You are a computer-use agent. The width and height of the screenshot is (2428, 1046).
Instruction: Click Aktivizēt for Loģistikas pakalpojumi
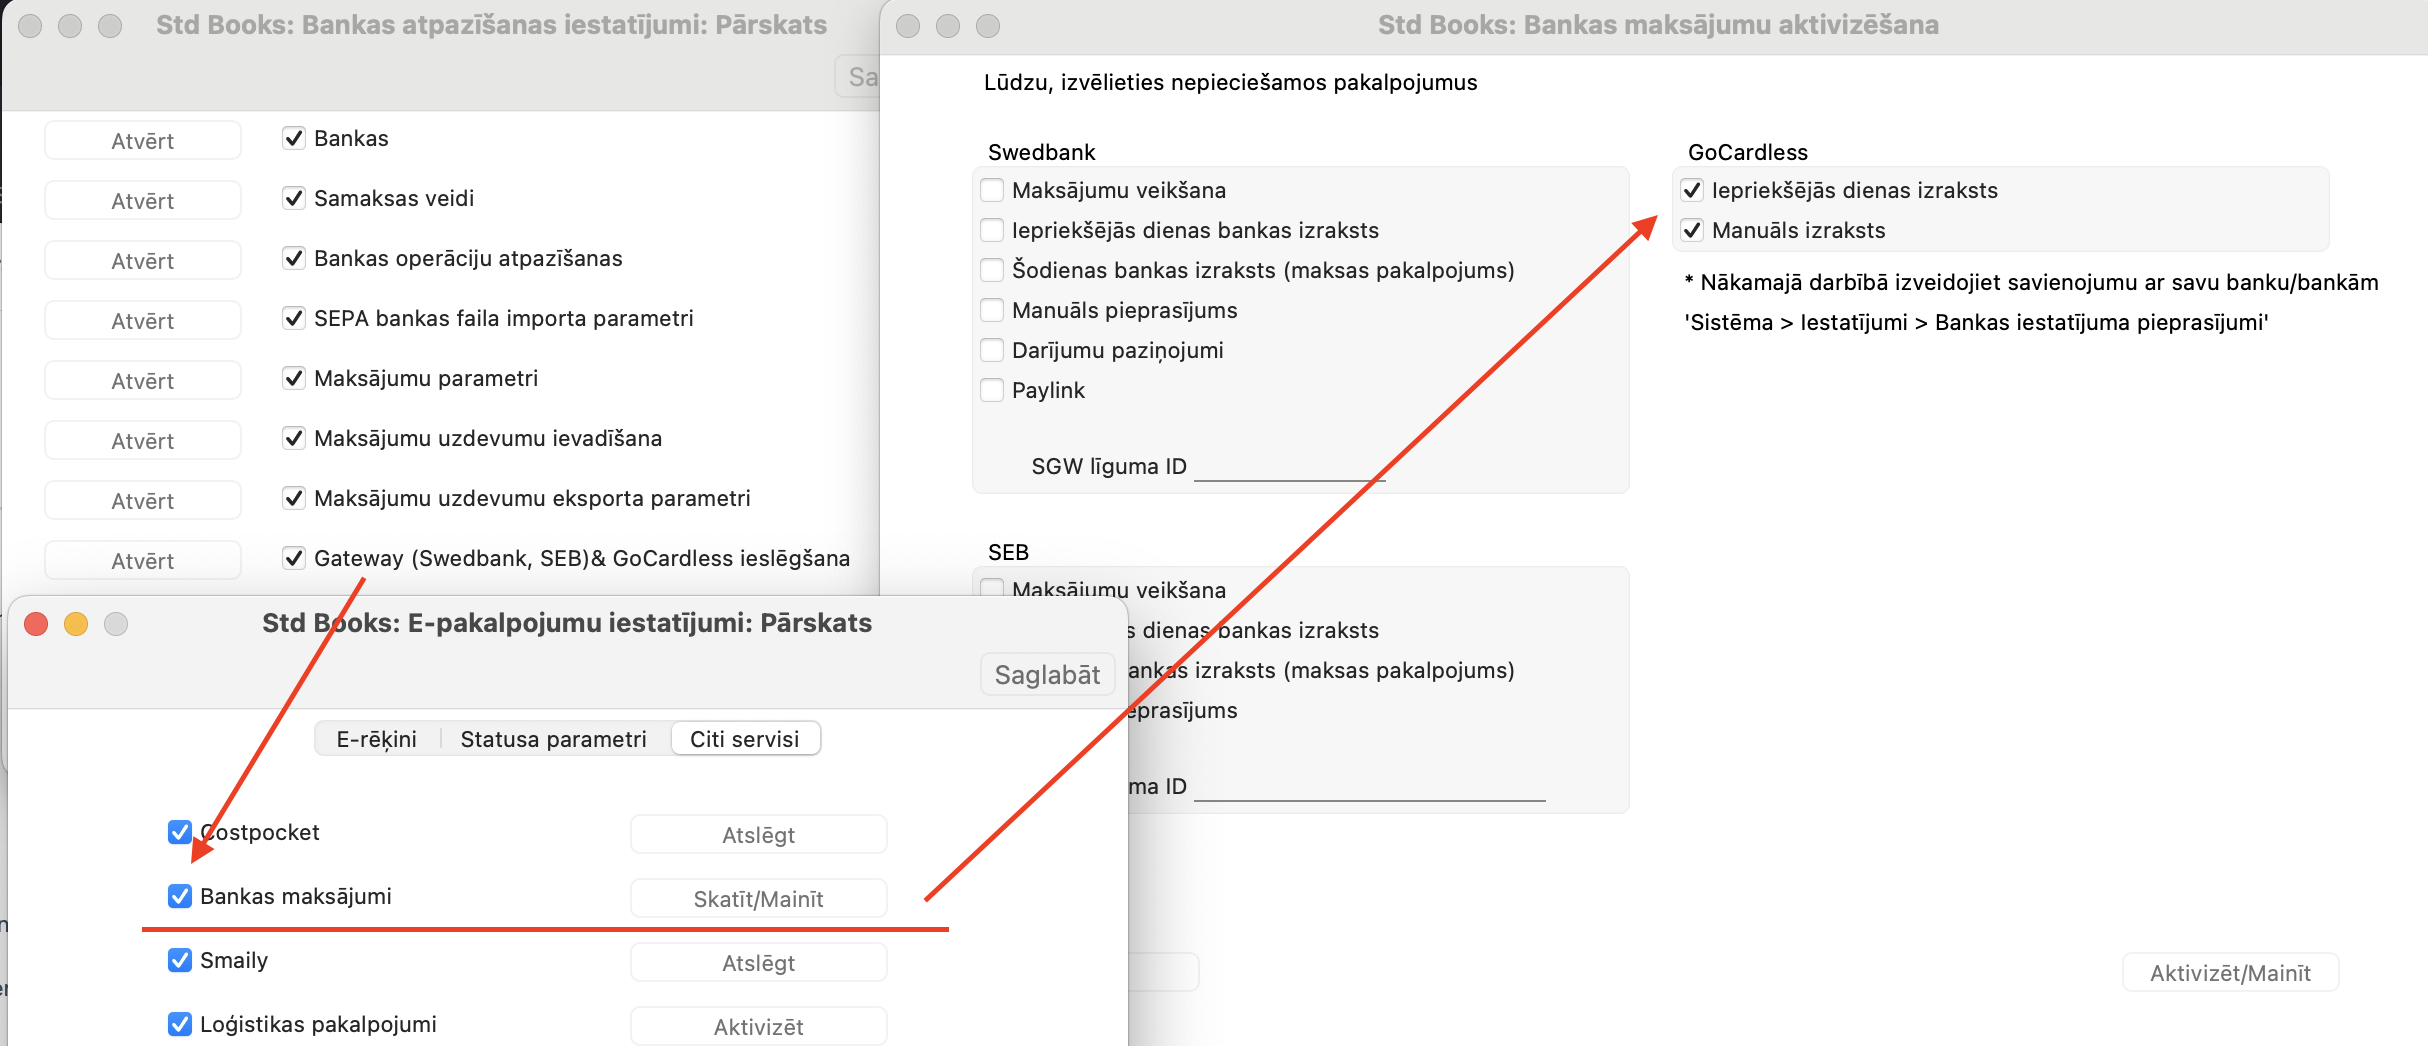tap(758, 1027)
